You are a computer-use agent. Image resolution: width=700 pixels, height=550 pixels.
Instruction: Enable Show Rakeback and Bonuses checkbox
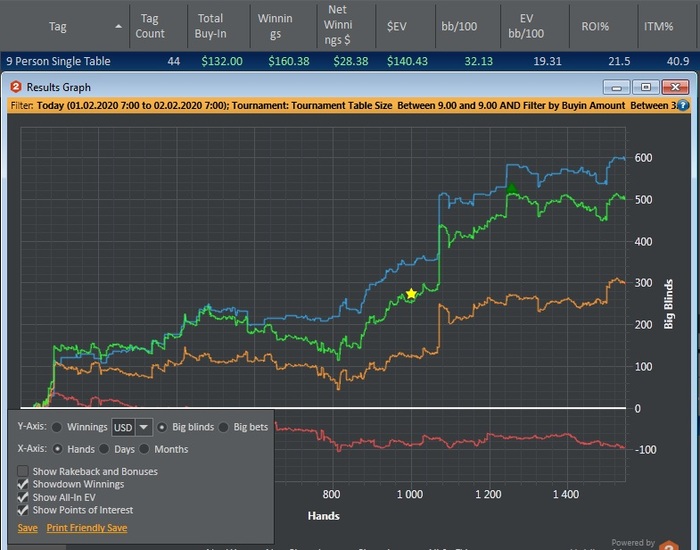coord(23,471)
